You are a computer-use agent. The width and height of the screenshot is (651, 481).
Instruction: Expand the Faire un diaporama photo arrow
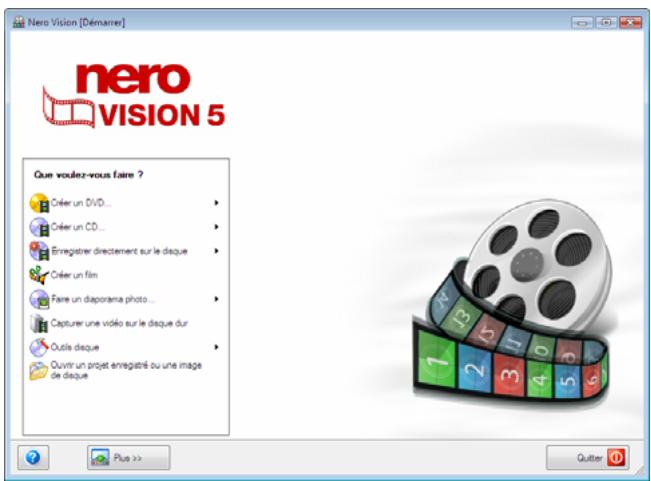(x=216, y=299)
